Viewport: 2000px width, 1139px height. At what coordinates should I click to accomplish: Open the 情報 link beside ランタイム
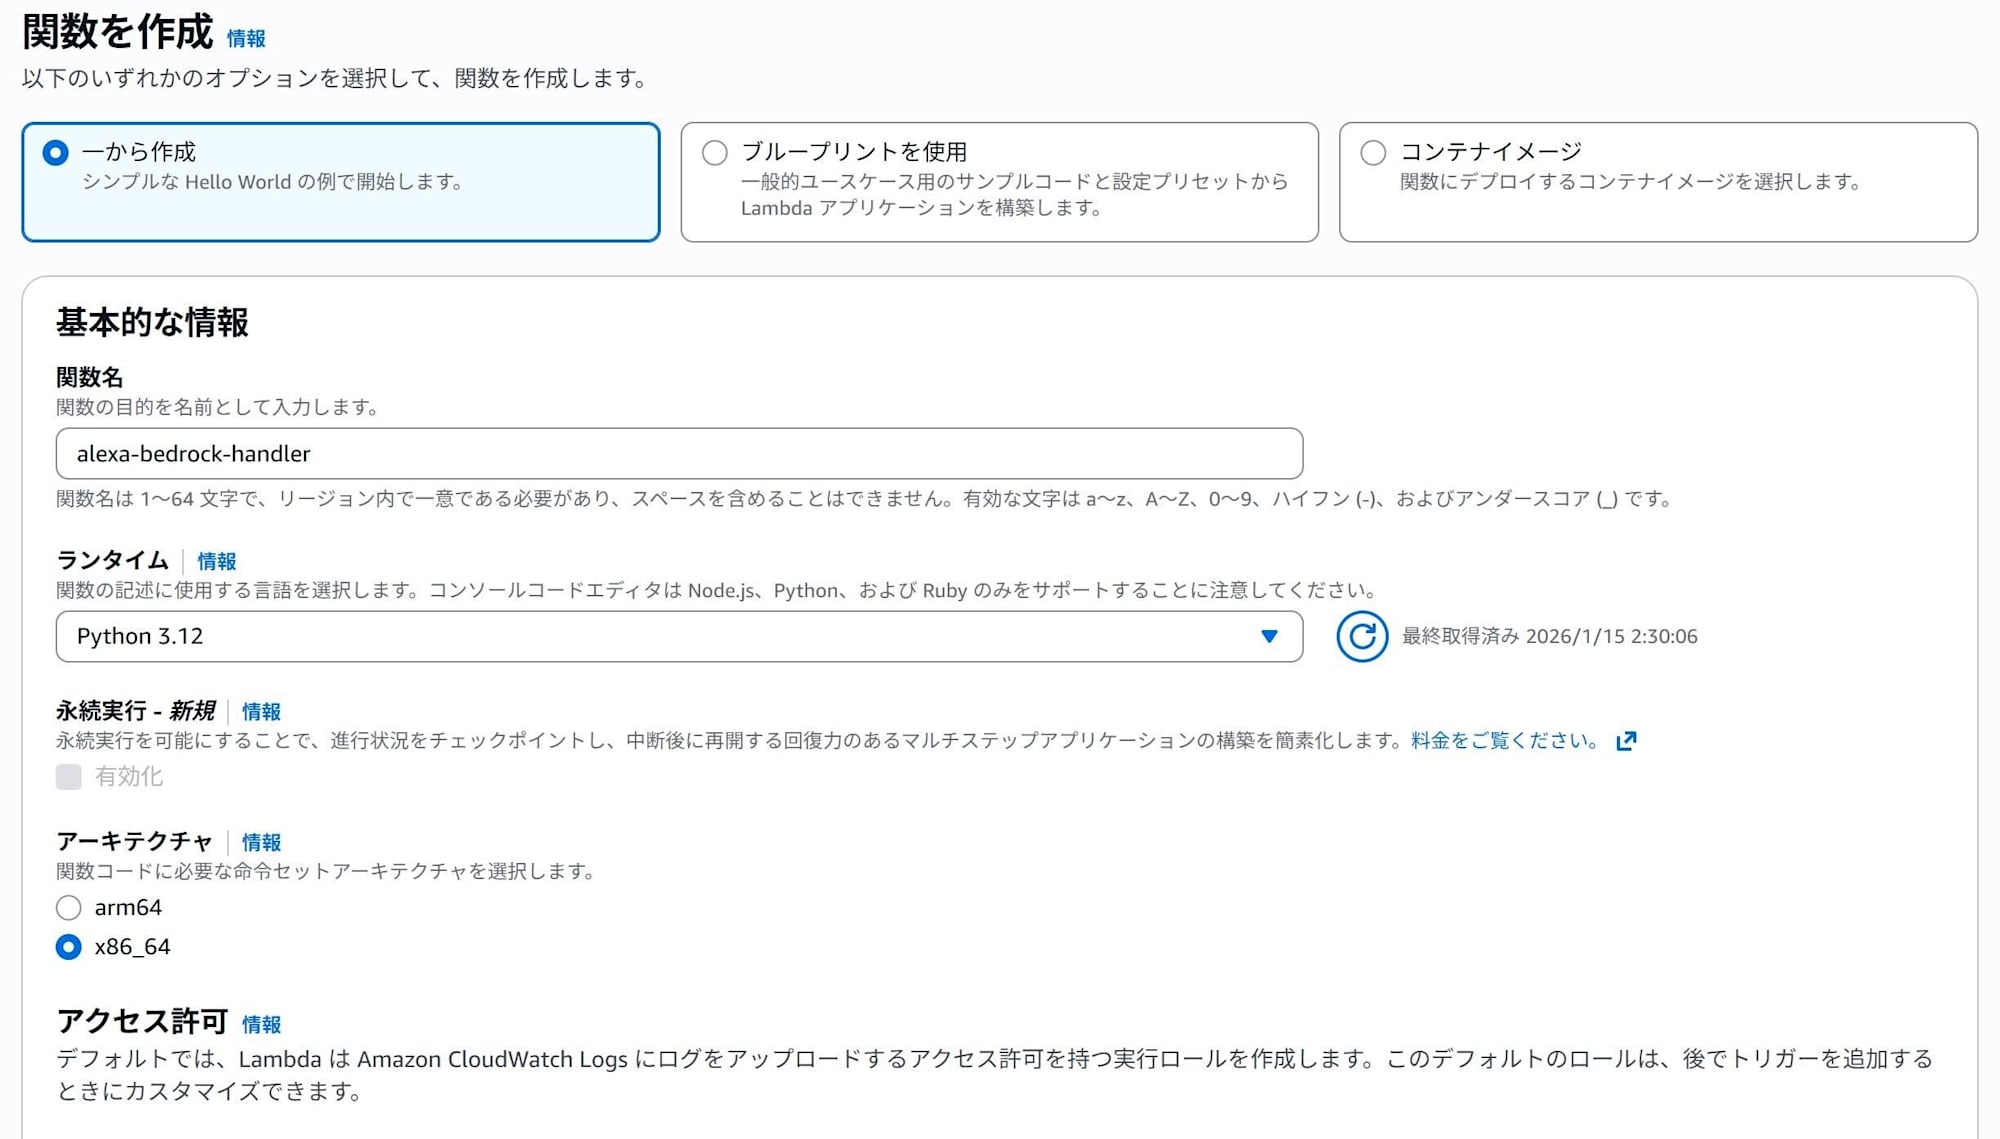pos(217,562)
